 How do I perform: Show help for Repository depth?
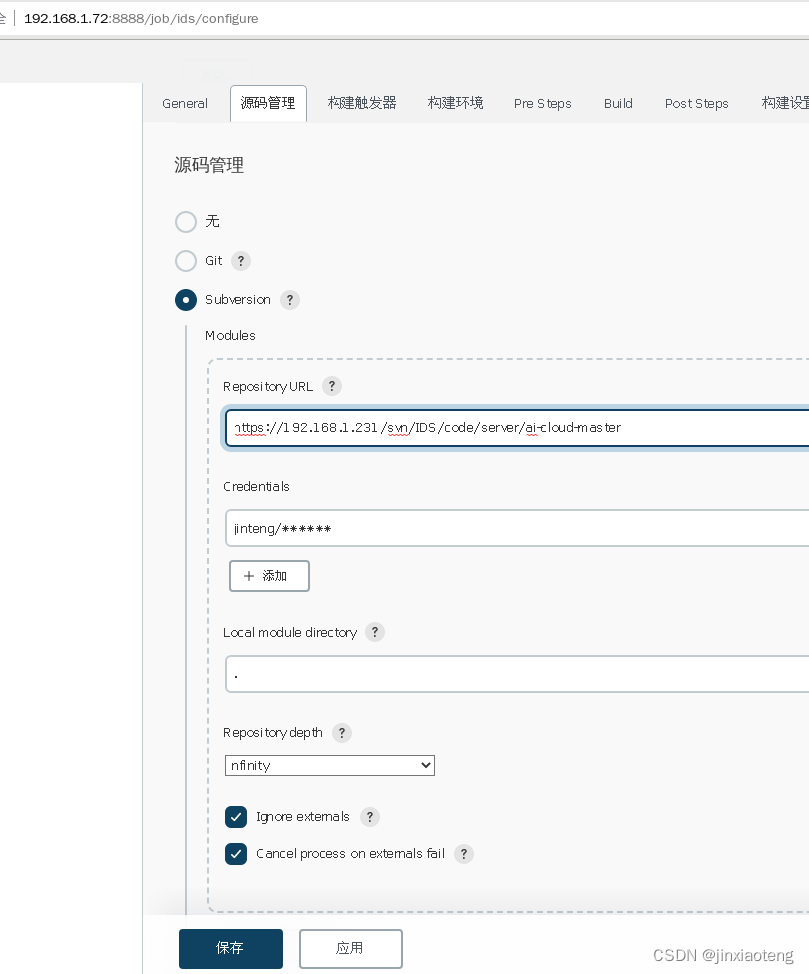(x=342, y=733)
